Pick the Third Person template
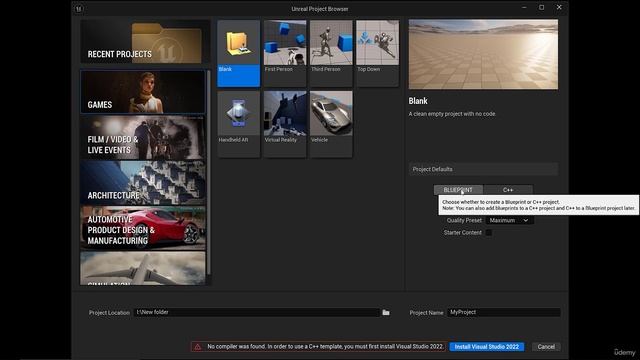Viewport: 640px width, 360px height. (x=331, y=53)
